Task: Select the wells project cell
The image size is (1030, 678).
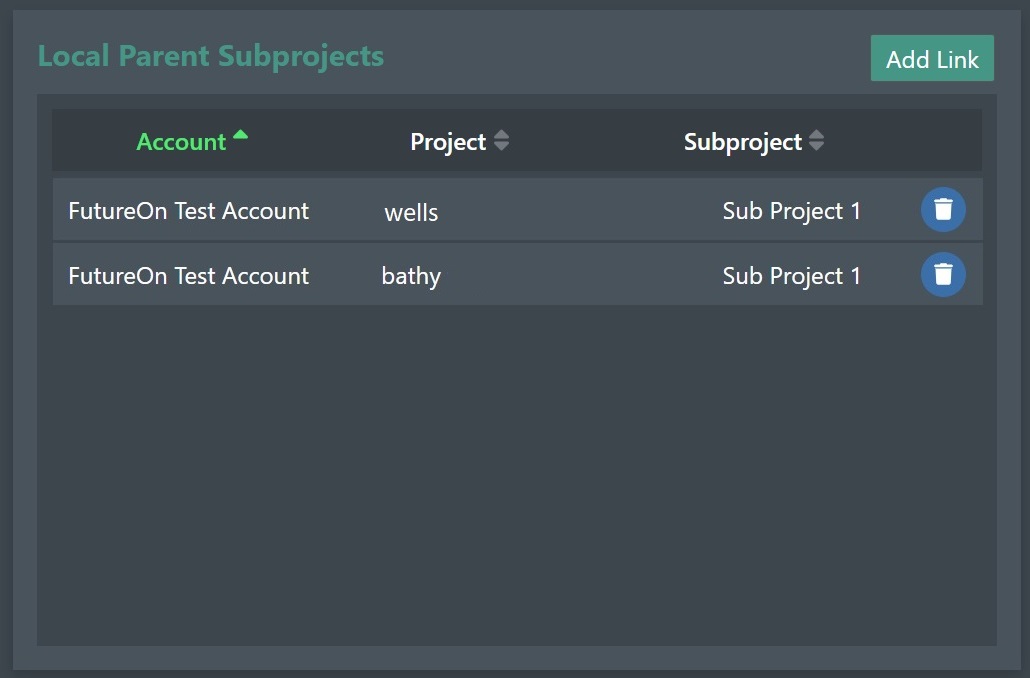Action: point(411,212)
